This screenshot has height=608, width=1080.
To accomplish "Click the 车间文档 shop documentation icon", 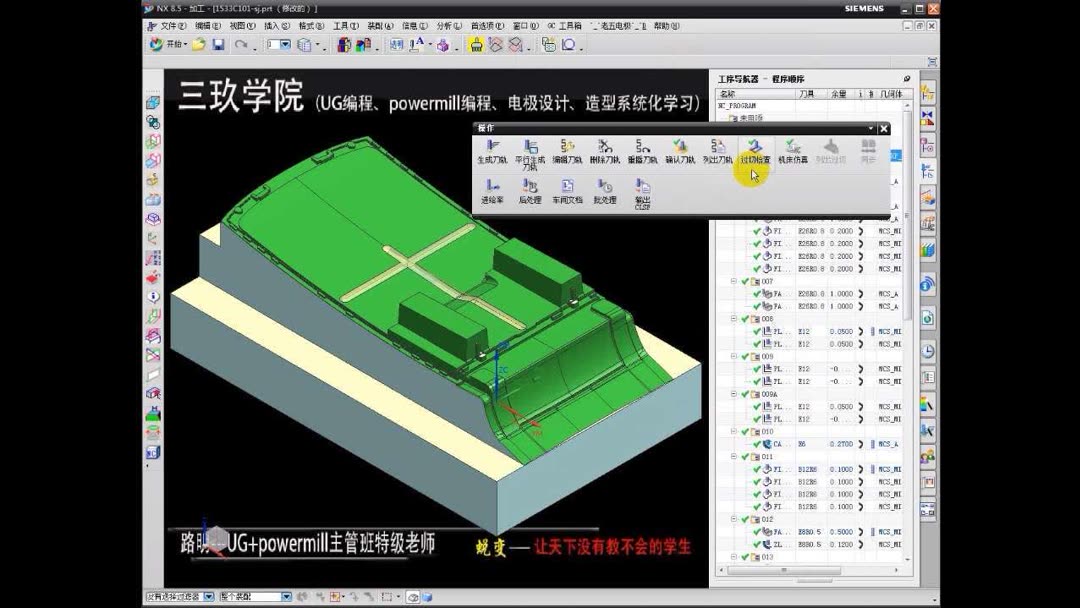I will pos(569,190).
